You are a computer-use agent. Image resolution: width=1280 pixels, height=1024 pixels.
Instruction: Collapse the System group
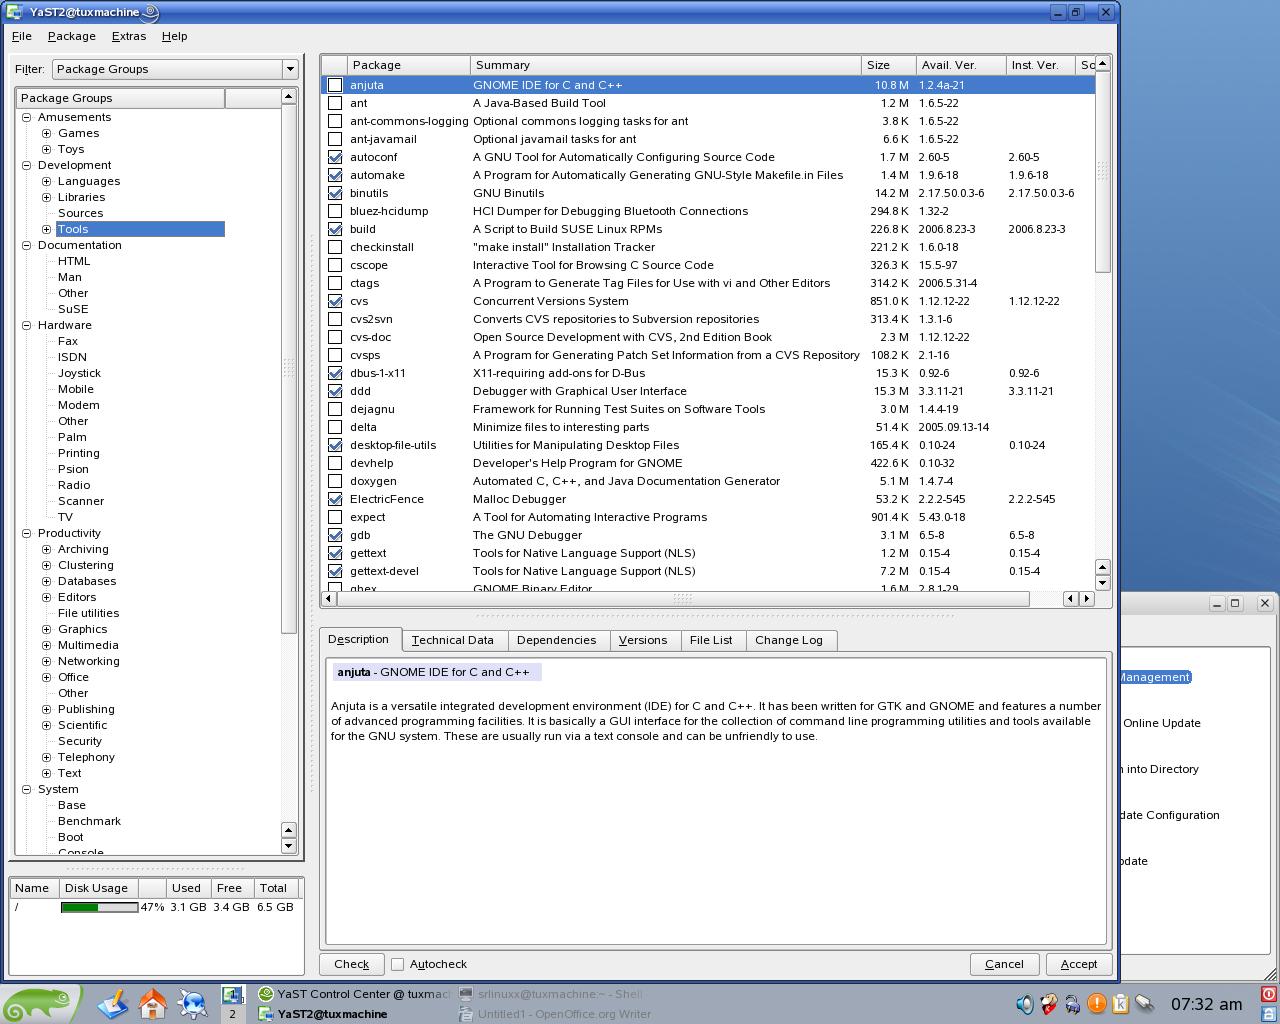pyautogui.click(x=27, y=789)
